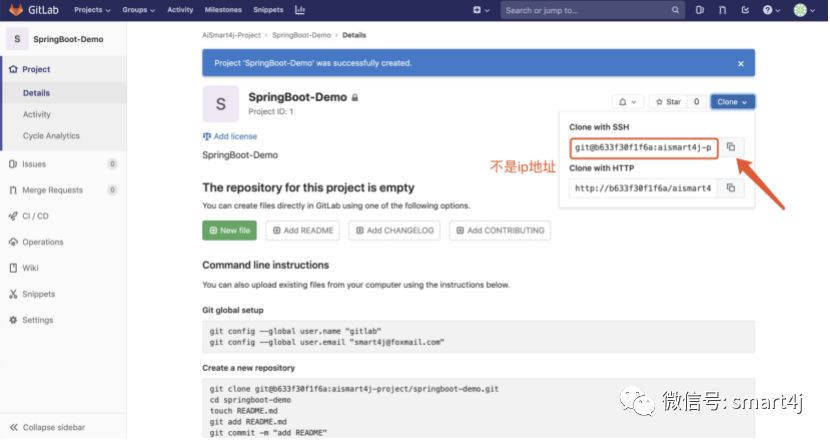Click the instance statistics chart icon
Image resolution: width=830 pixels, height=440 pixels.
pos(300,10)
